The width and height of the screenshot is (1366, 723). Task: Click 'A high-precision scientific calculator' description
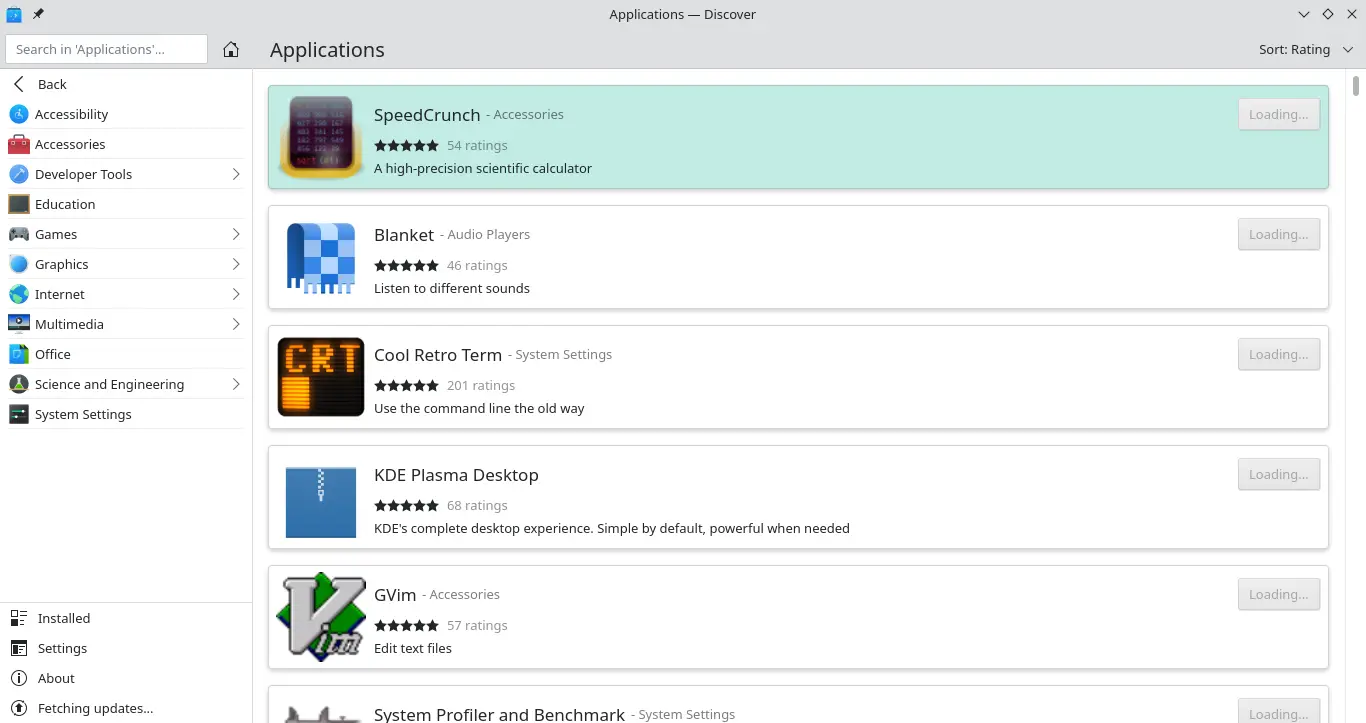pos(483,168)
